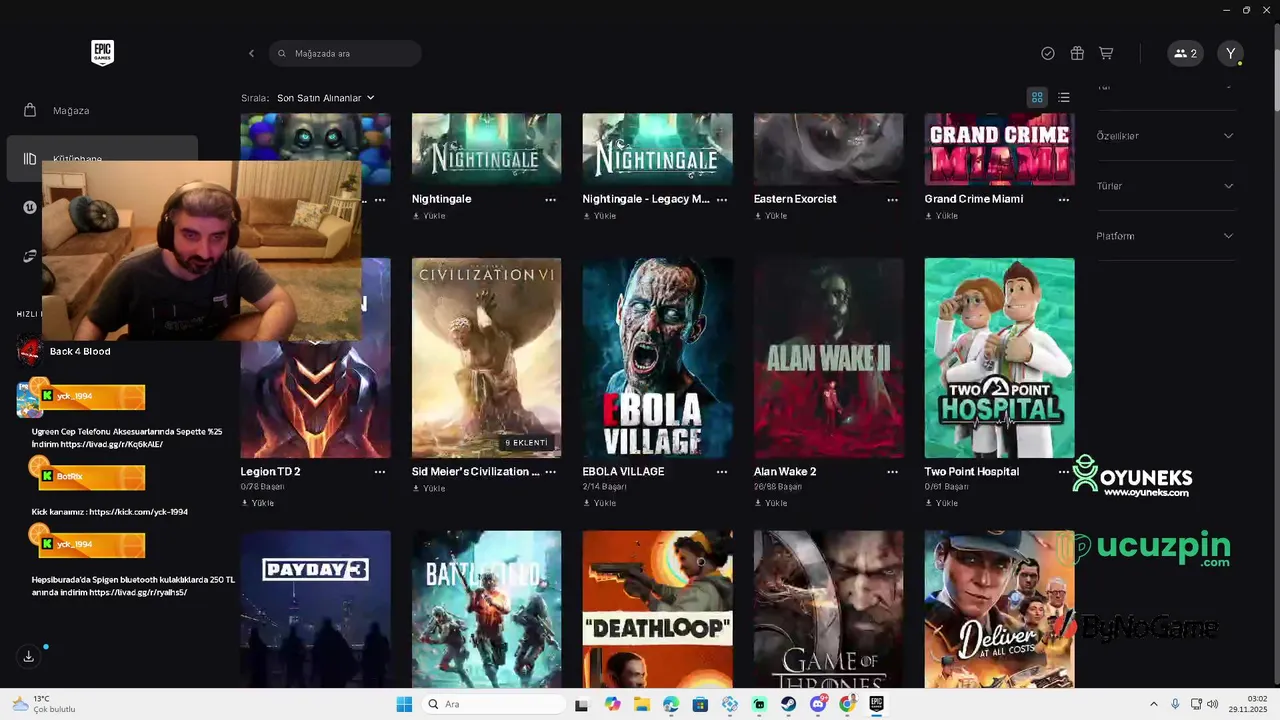
Task: Open the Deliver At All Costs cover
Action: pos(999,609)
